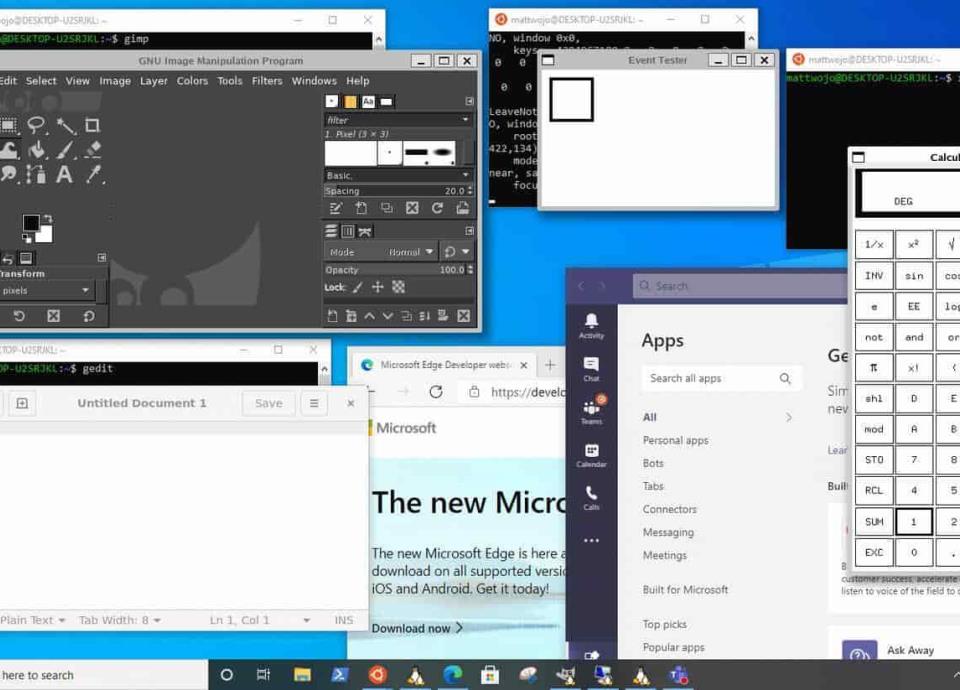Select the Paintbrush tool in GIMP

coord(65,150)
